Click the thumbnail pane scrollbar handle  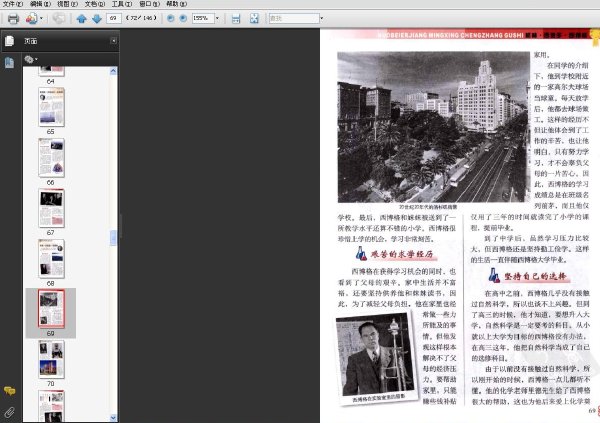113,238
